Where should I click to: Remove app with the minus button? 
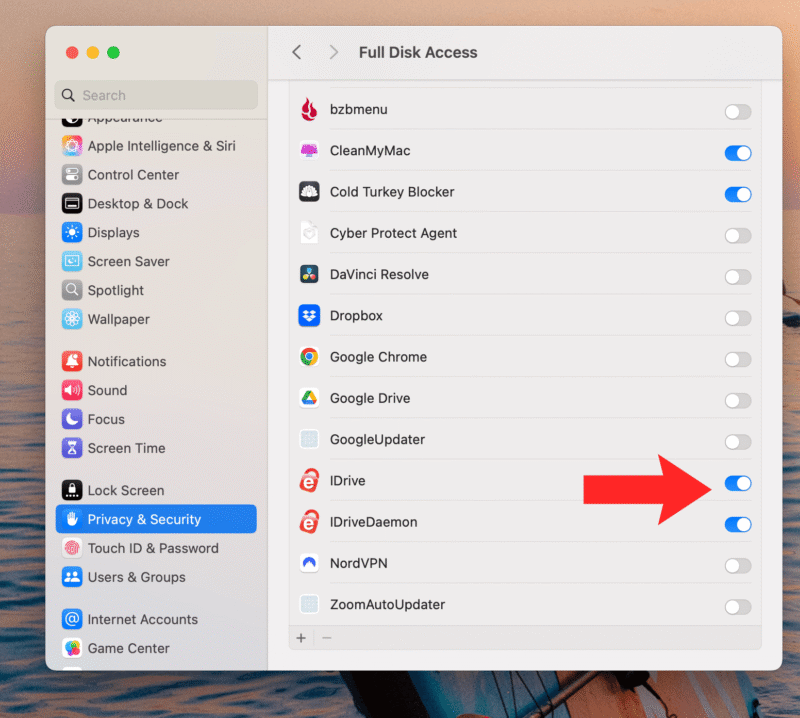[327, 638]
